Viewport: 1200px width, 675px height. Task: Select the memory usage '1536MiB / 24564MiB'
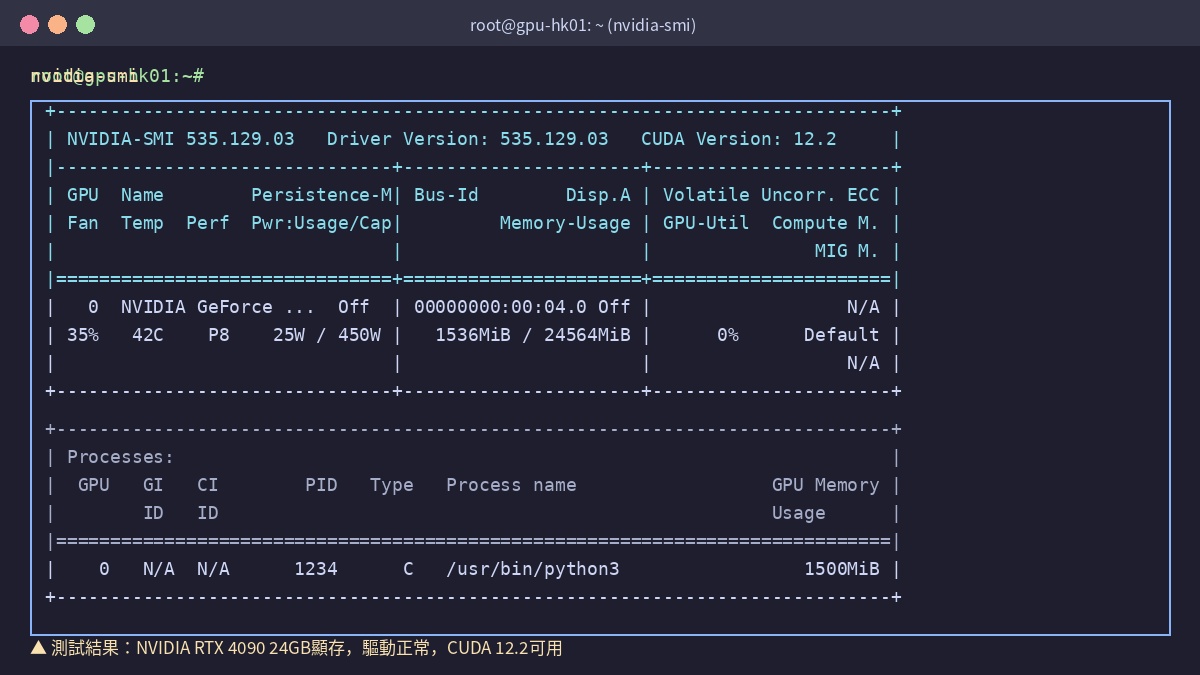click(533, 335)
